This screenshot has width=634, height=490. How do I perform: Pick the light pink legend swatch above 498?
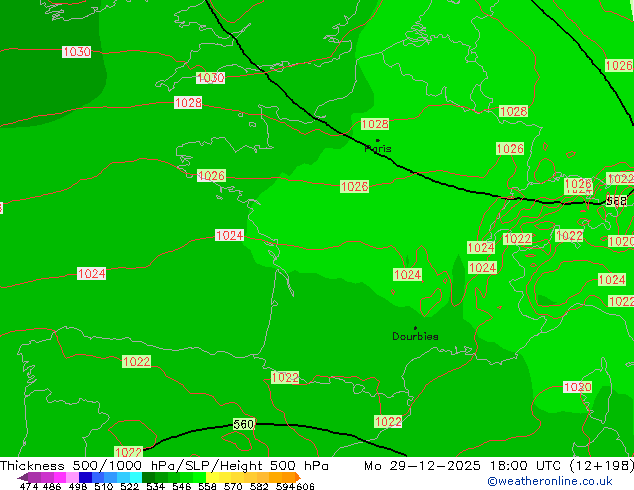click(72, 477)
